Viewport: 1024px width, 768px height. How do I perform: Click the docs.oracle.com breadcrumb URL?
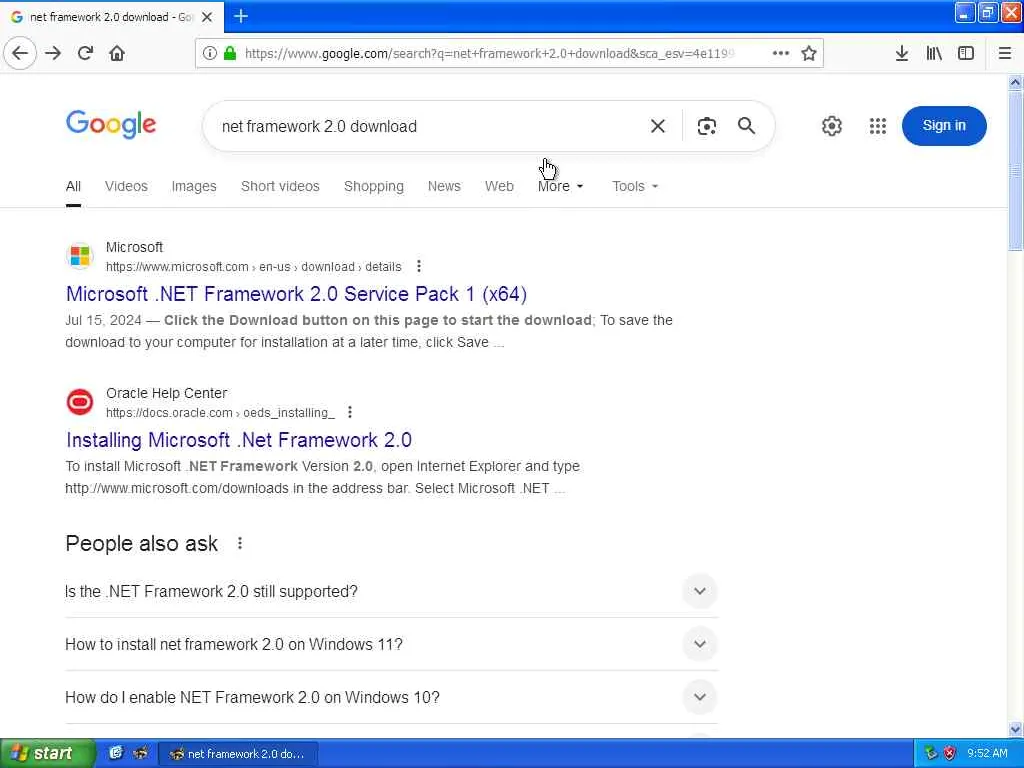click(220, 413)
